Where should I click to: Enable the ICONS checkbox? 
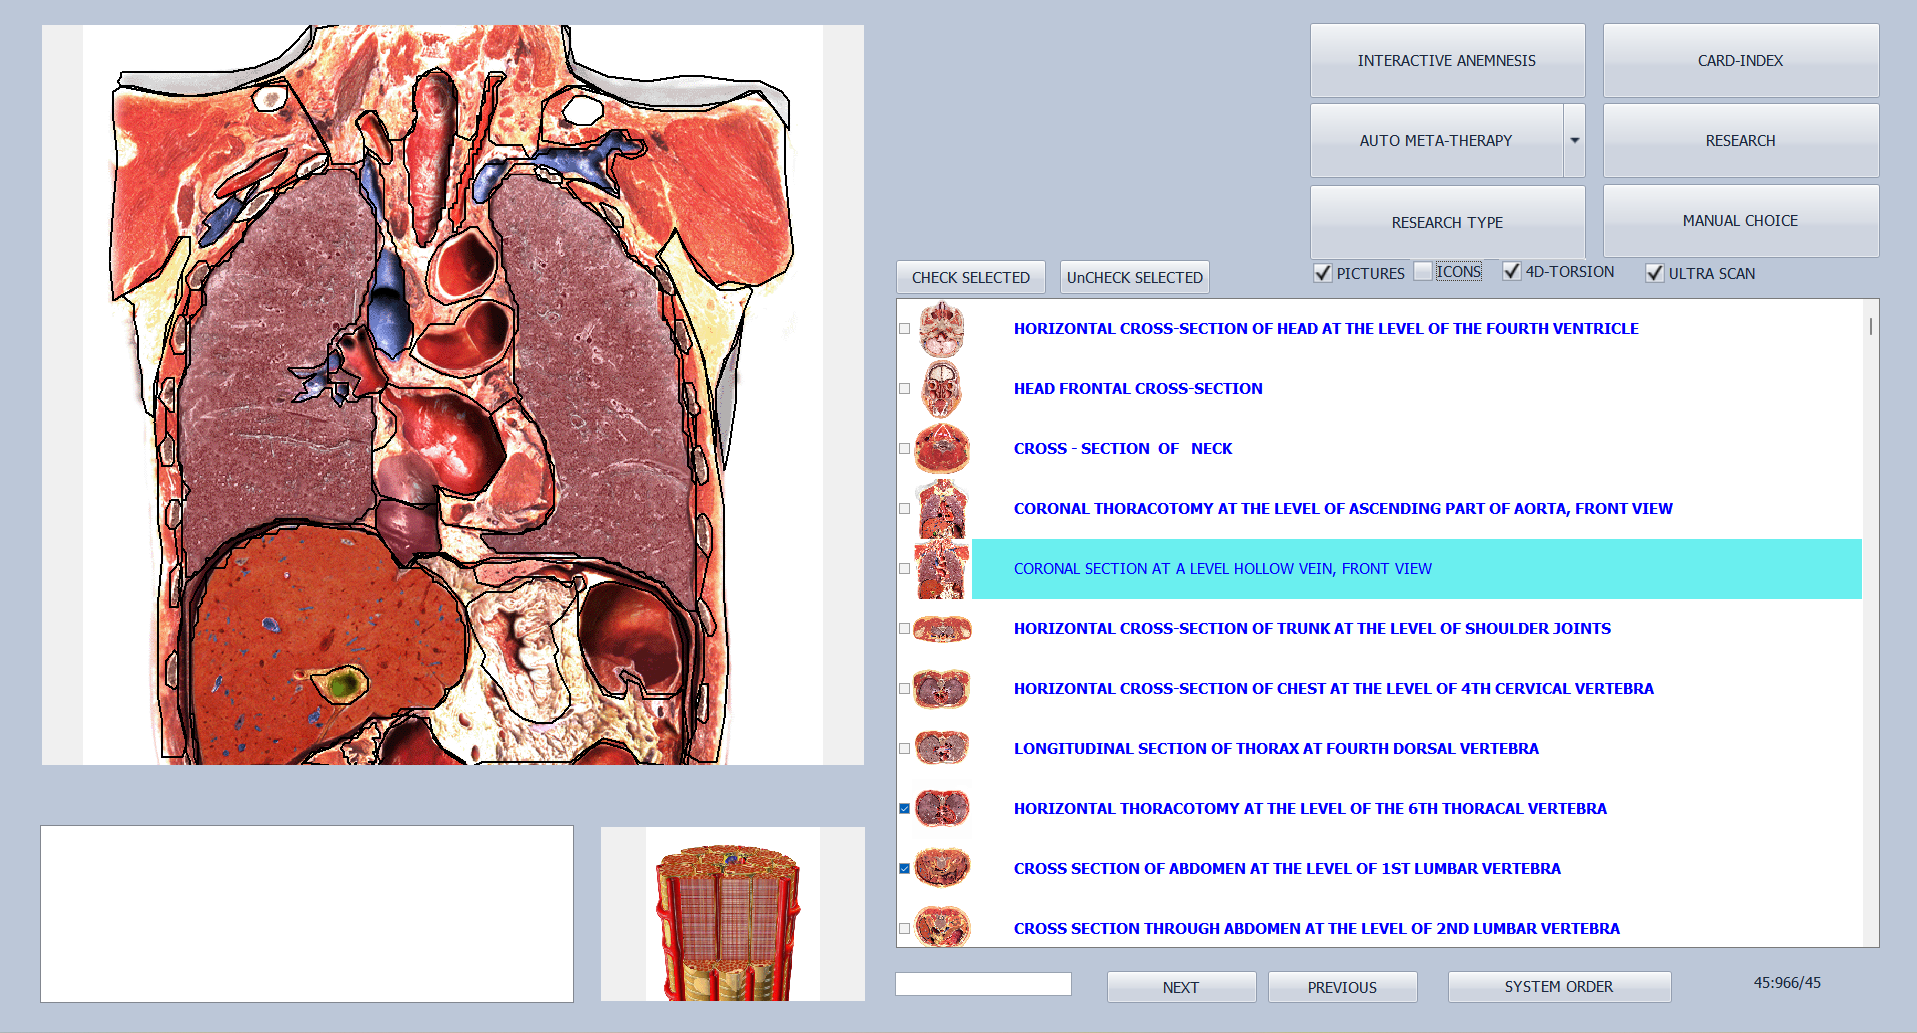point(1423,272)
